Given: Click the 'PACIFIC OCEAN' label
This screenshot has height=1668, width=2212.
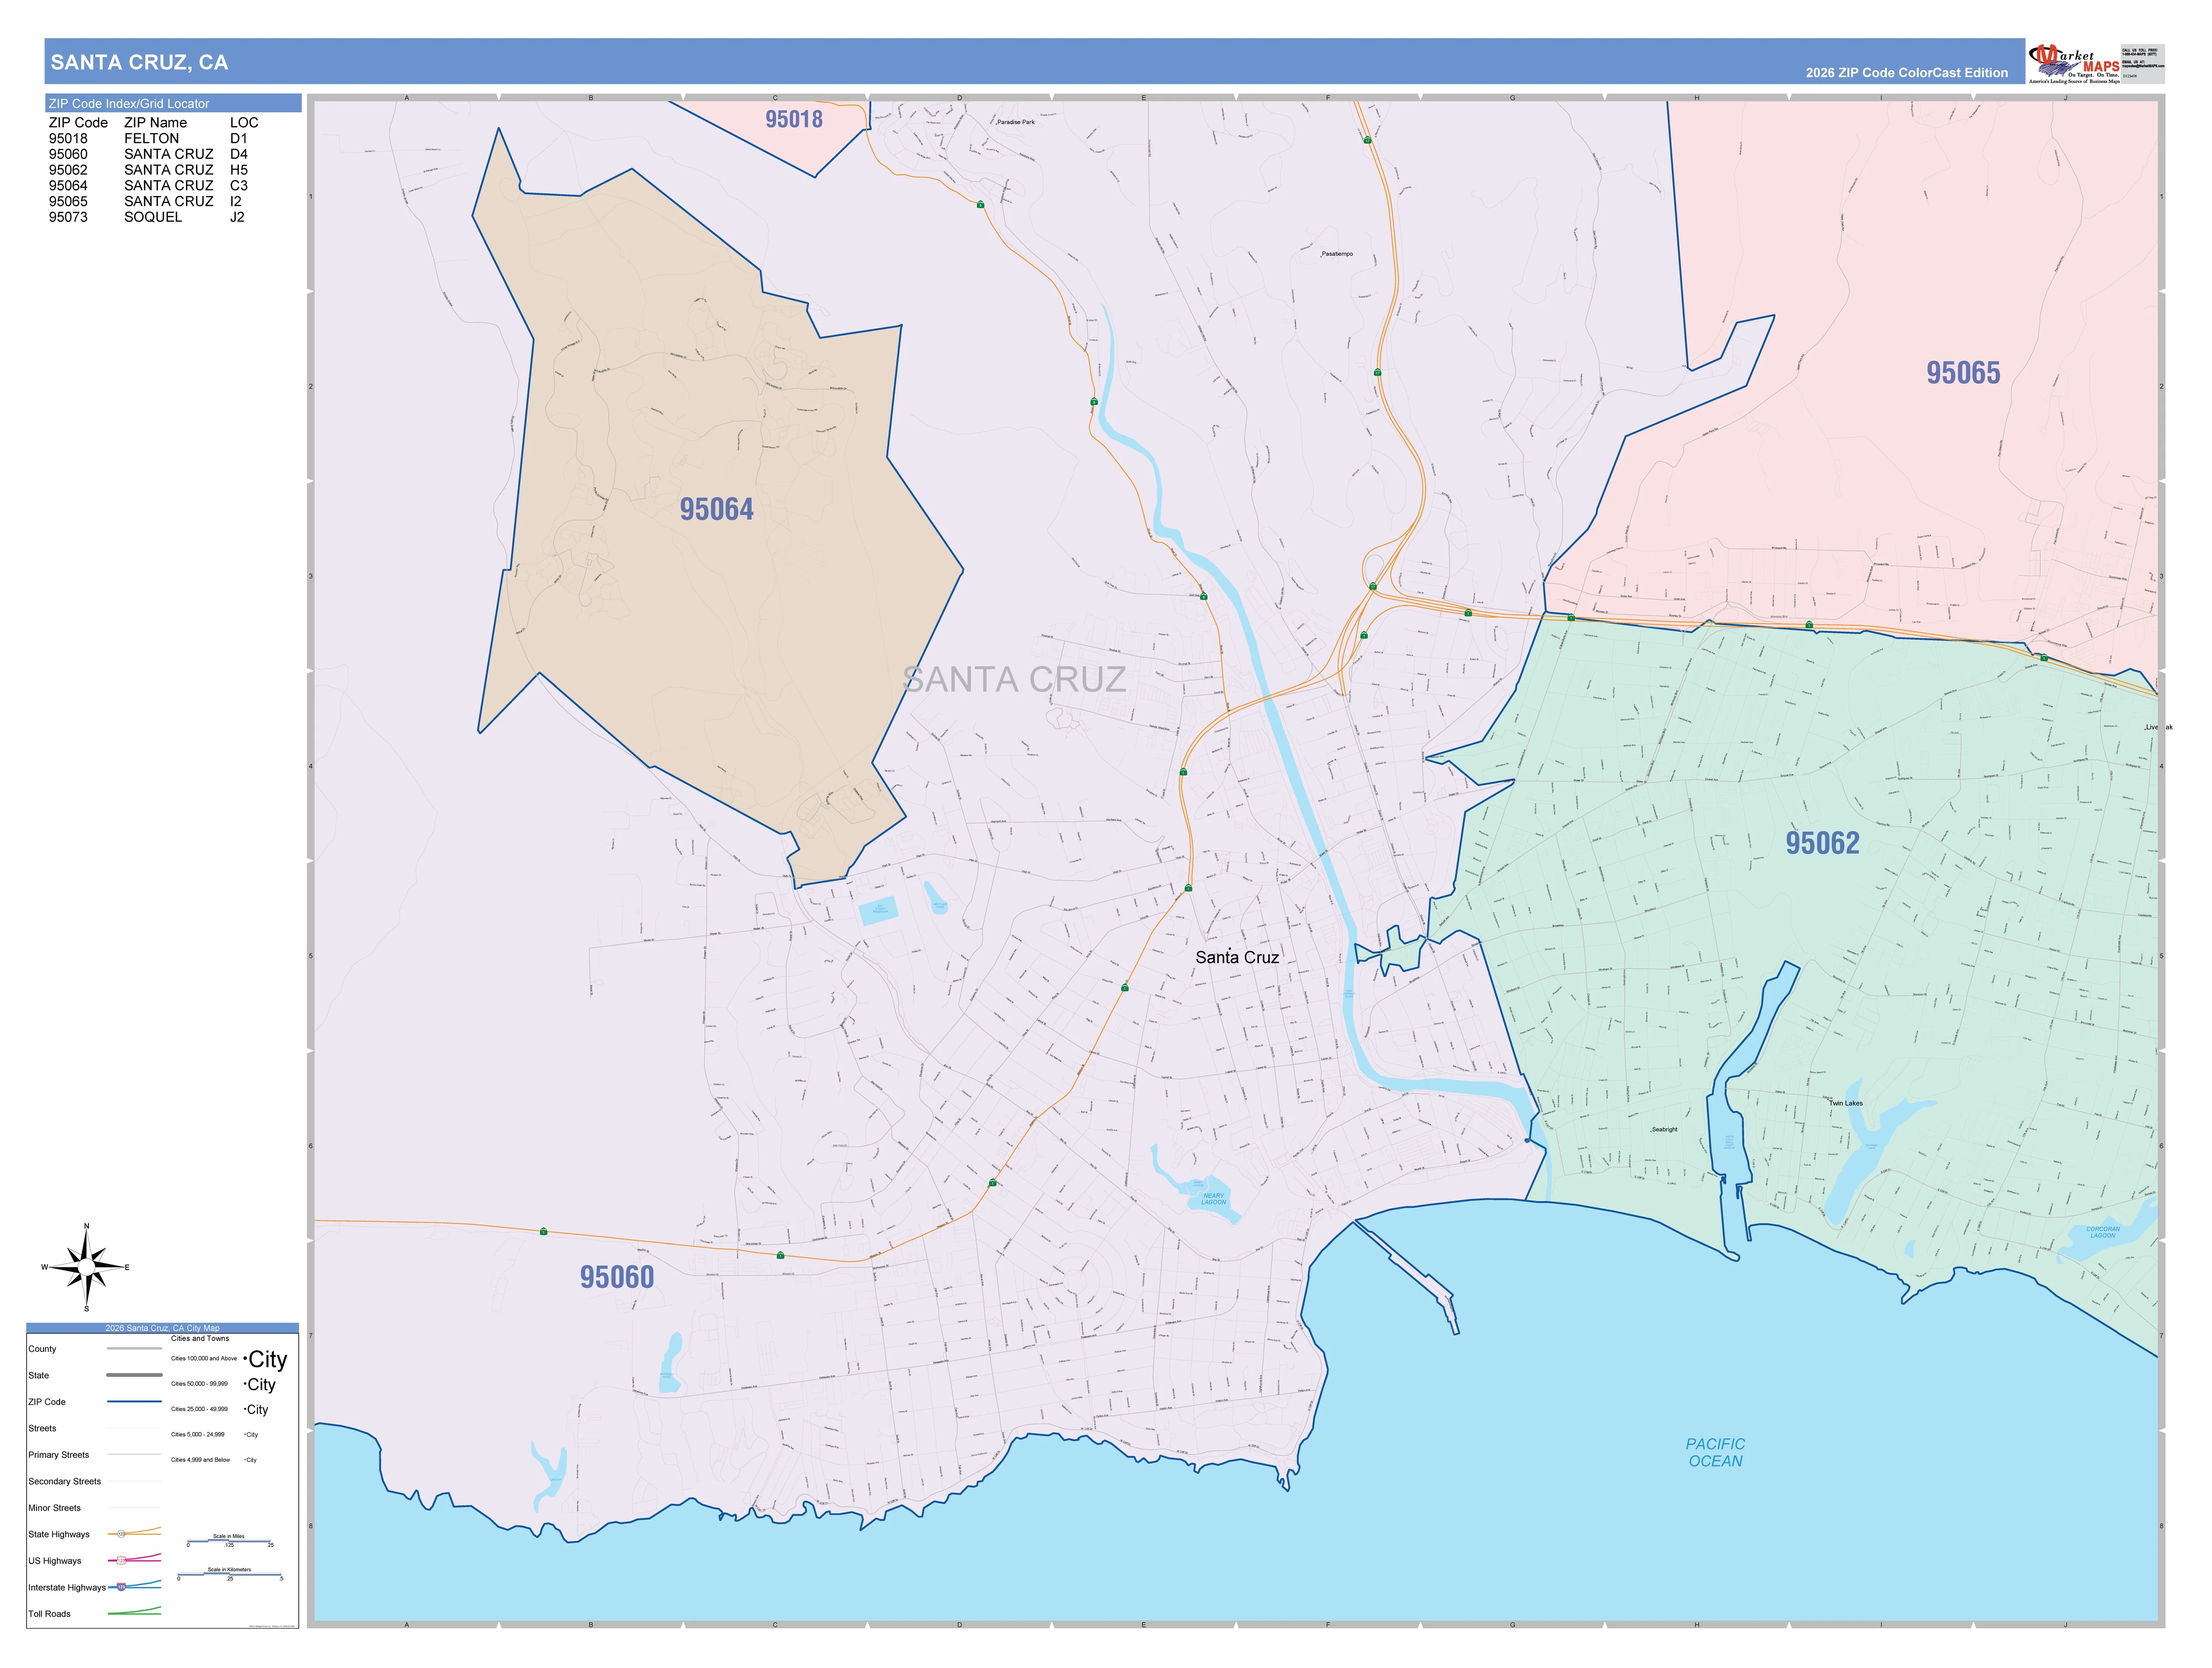Looking at the screenshot, I should pos(1715,1452).
